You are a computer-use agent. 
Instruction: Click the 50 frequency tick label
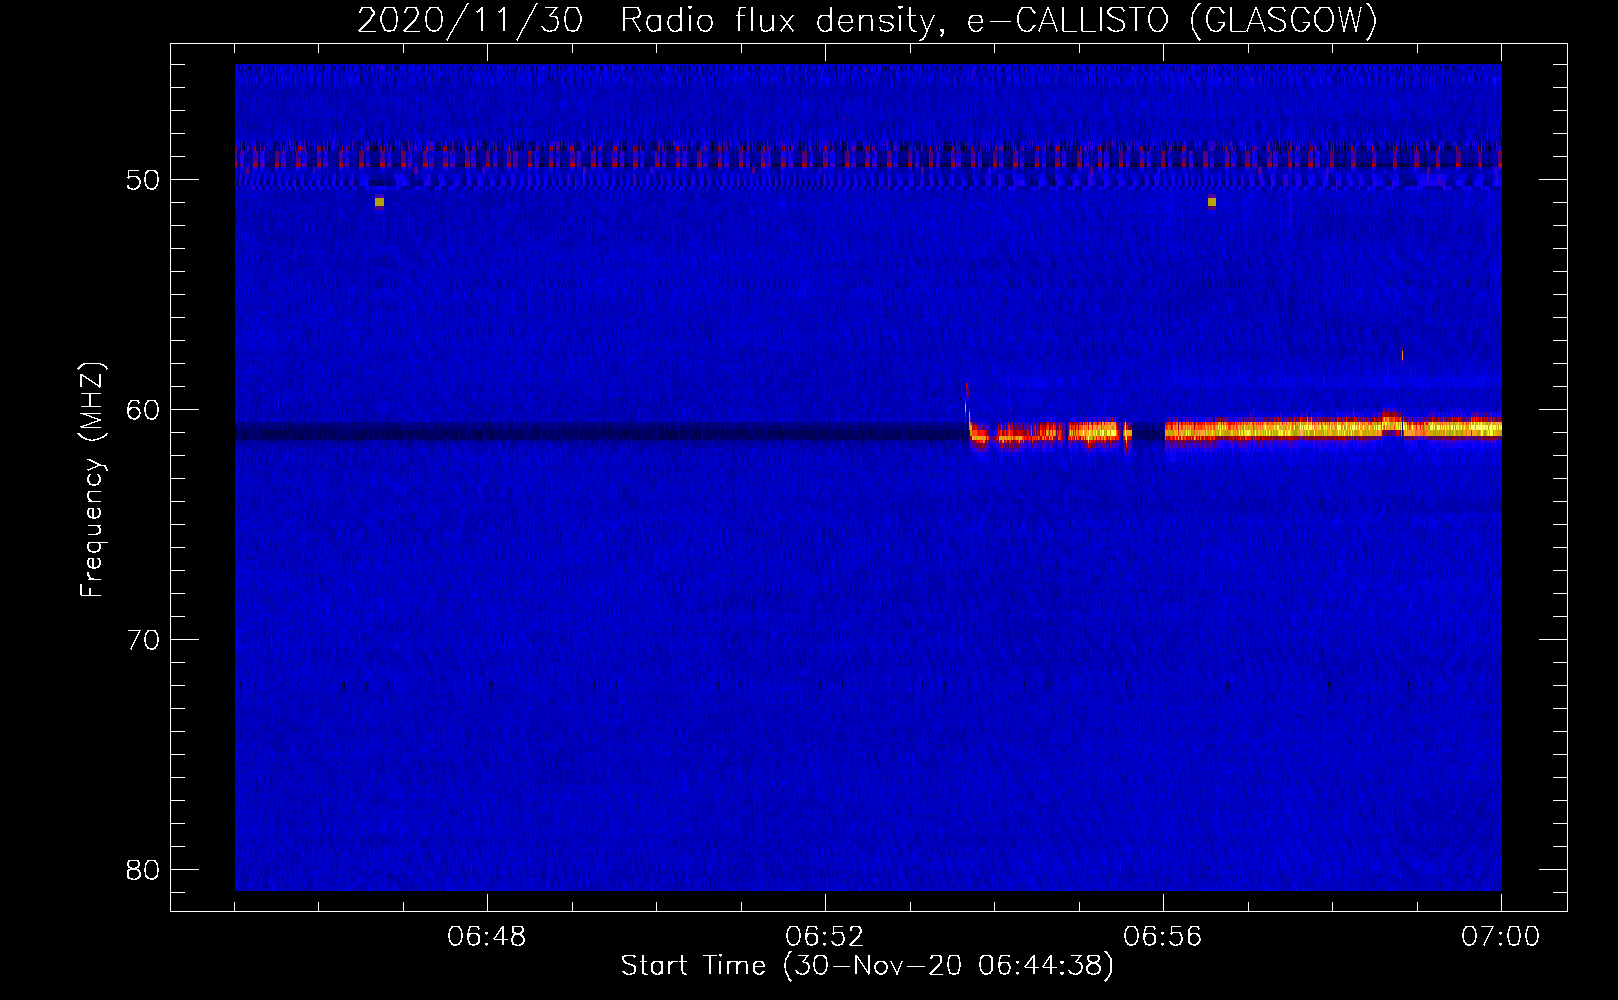[145, 180]
